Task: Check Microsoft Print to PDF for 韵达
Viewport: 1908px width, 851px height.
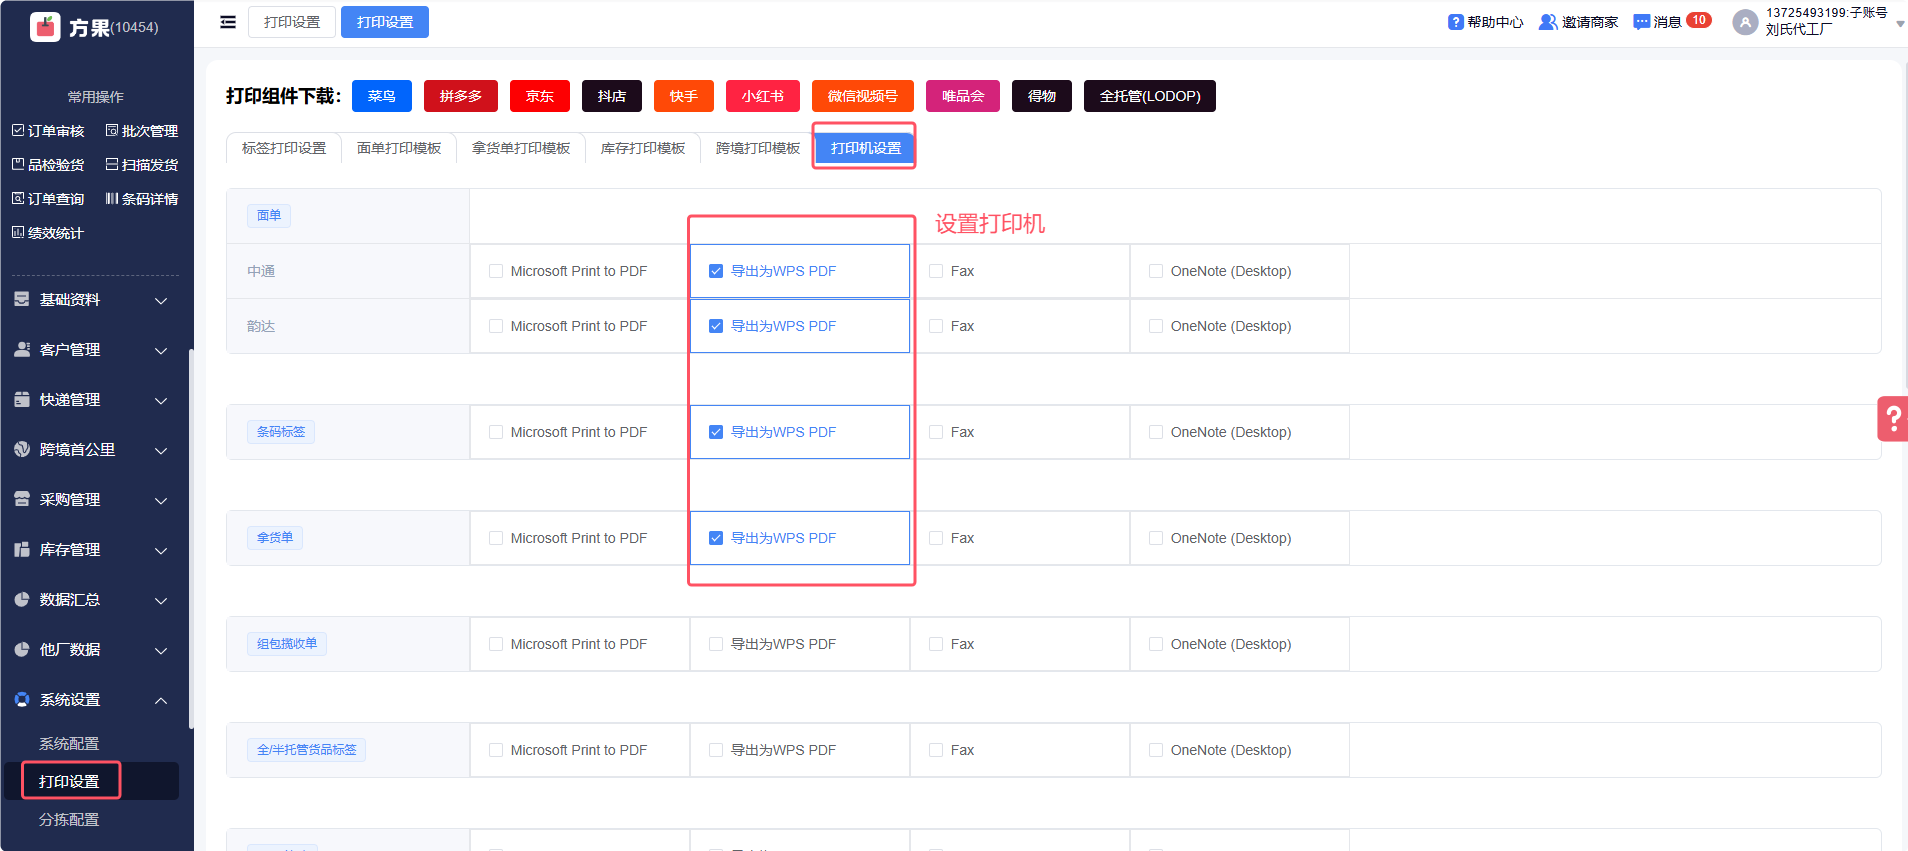Action: point(496,326)
